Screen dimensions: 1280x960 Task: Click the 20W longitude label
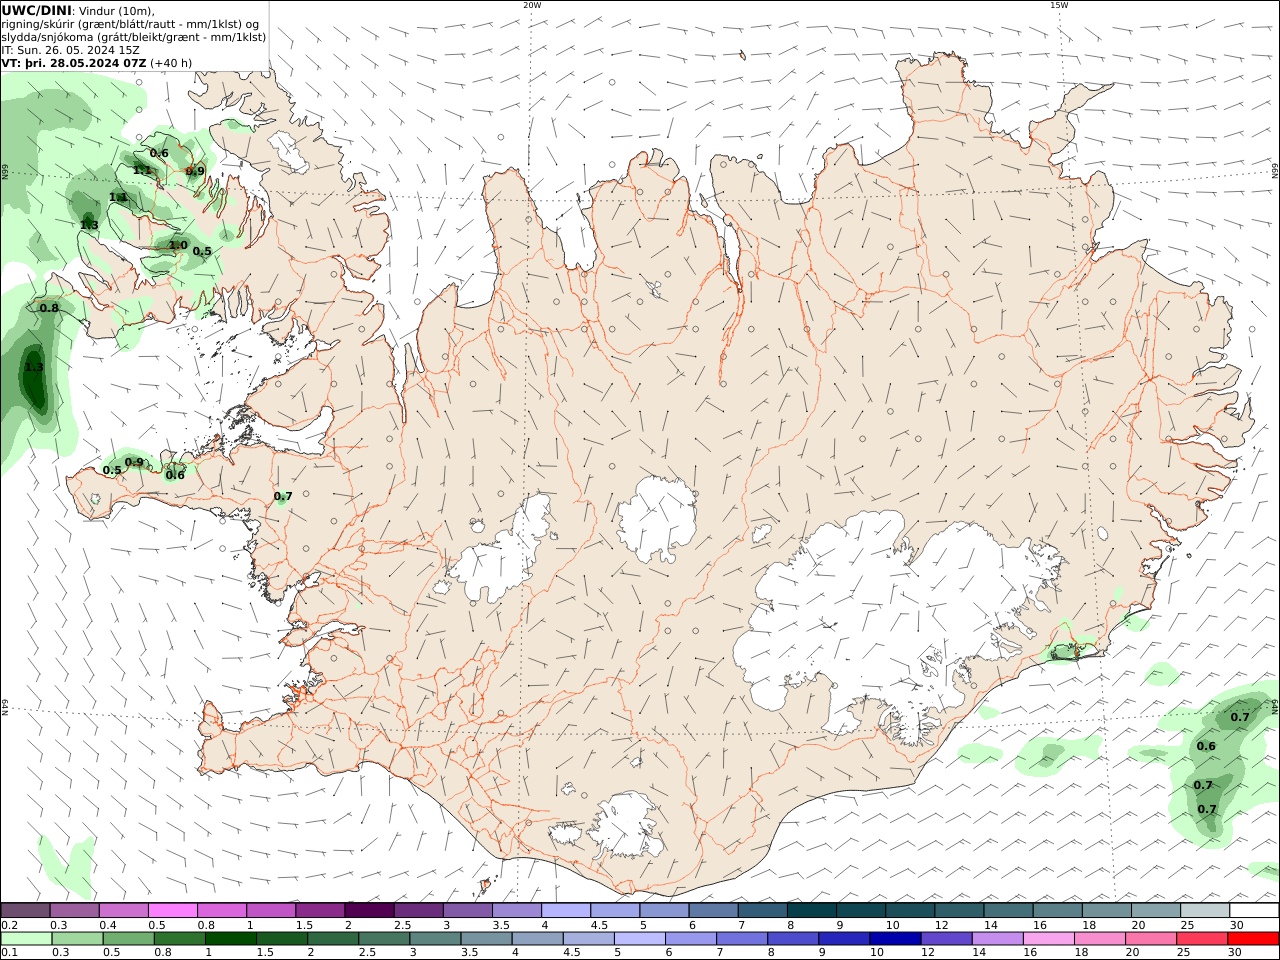pyautogui.click(x=532, y=5)
